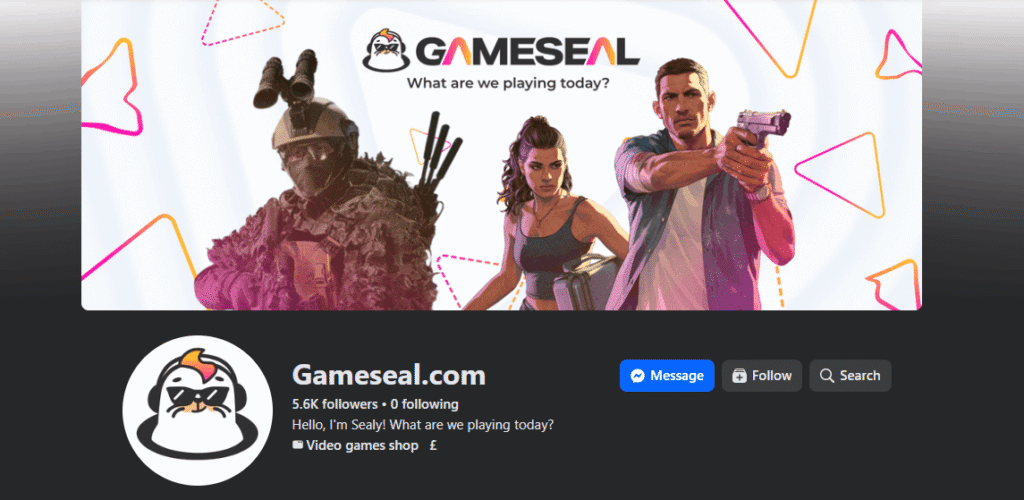
Task: Click the "Hello, I'm Sealy!" bio text
Action: pos(423,425)
